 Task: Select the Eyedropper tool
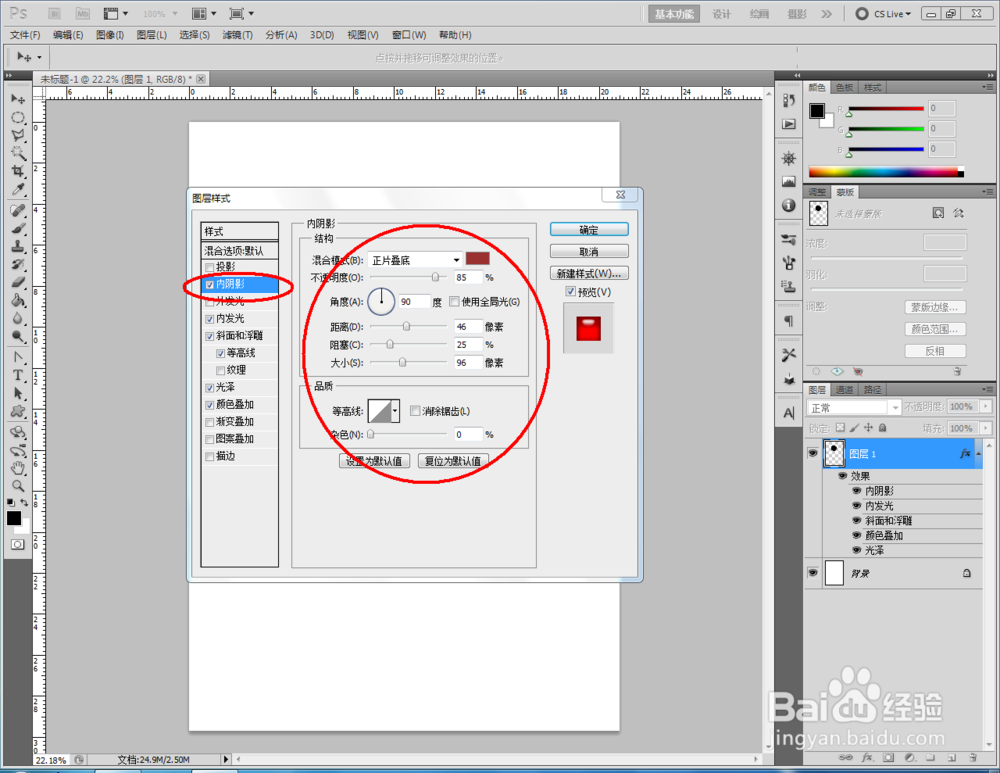[18, 189]
